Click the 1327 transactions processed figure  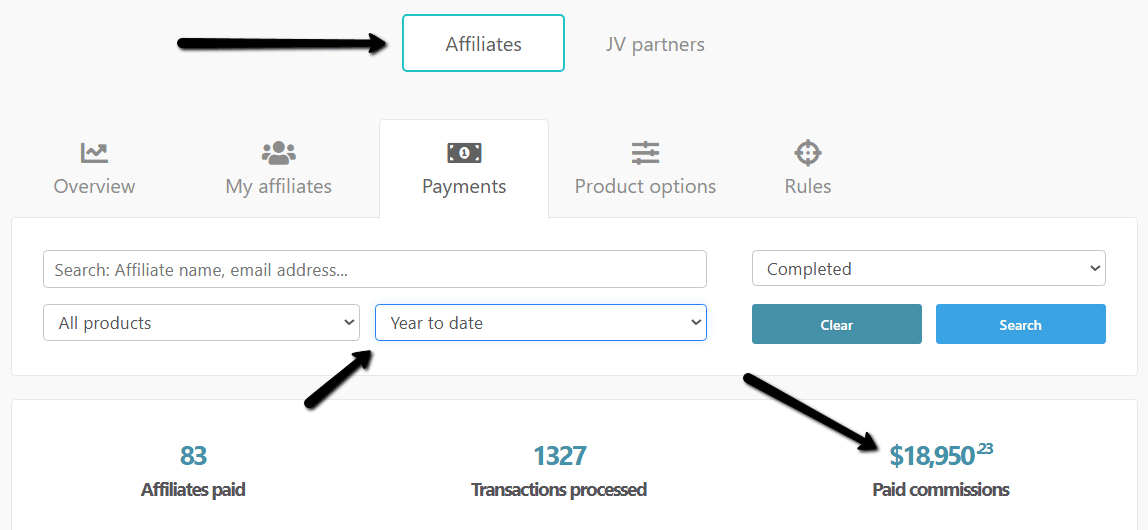[559, 455]
